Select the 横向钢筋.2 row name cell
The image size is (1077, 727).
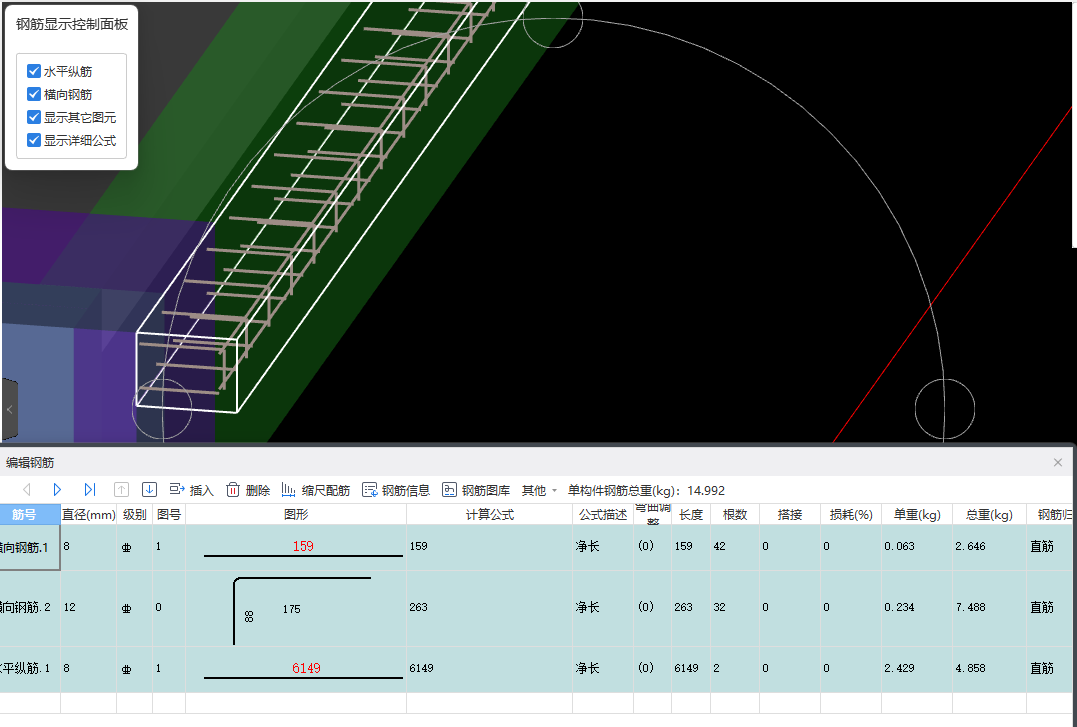(x=30, y=607)
